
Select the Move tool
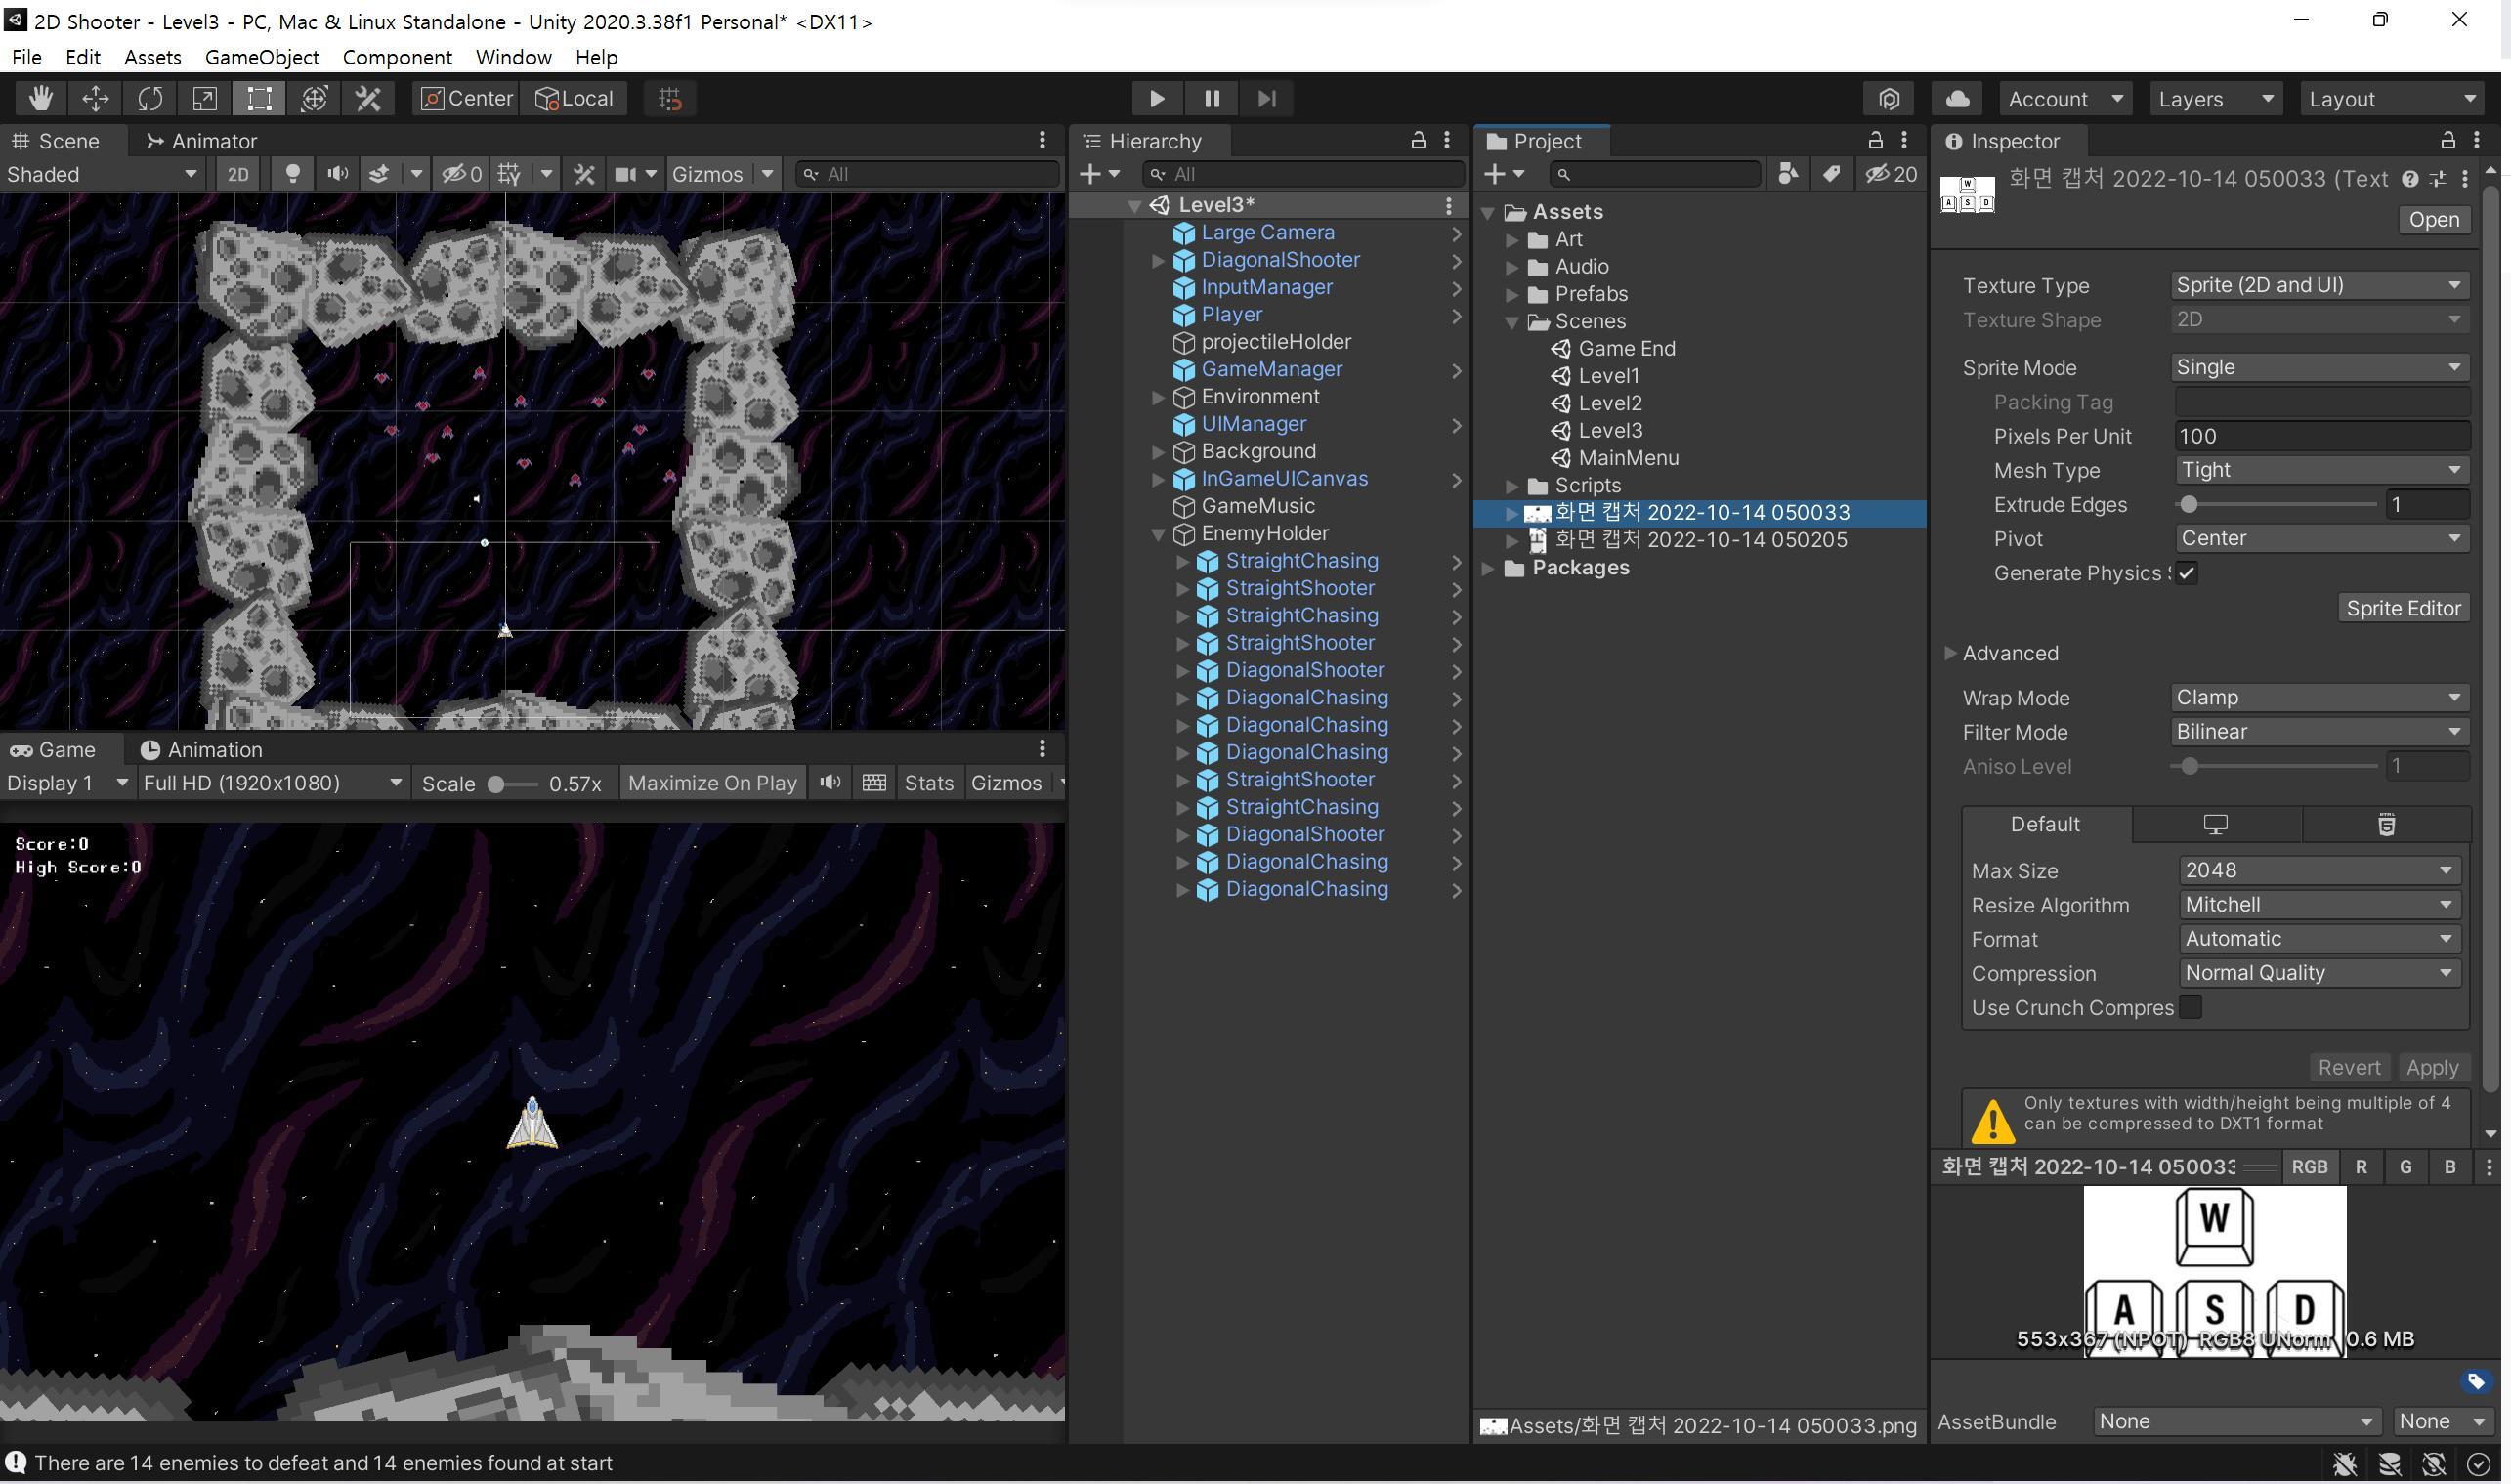(x=95, y=98)
